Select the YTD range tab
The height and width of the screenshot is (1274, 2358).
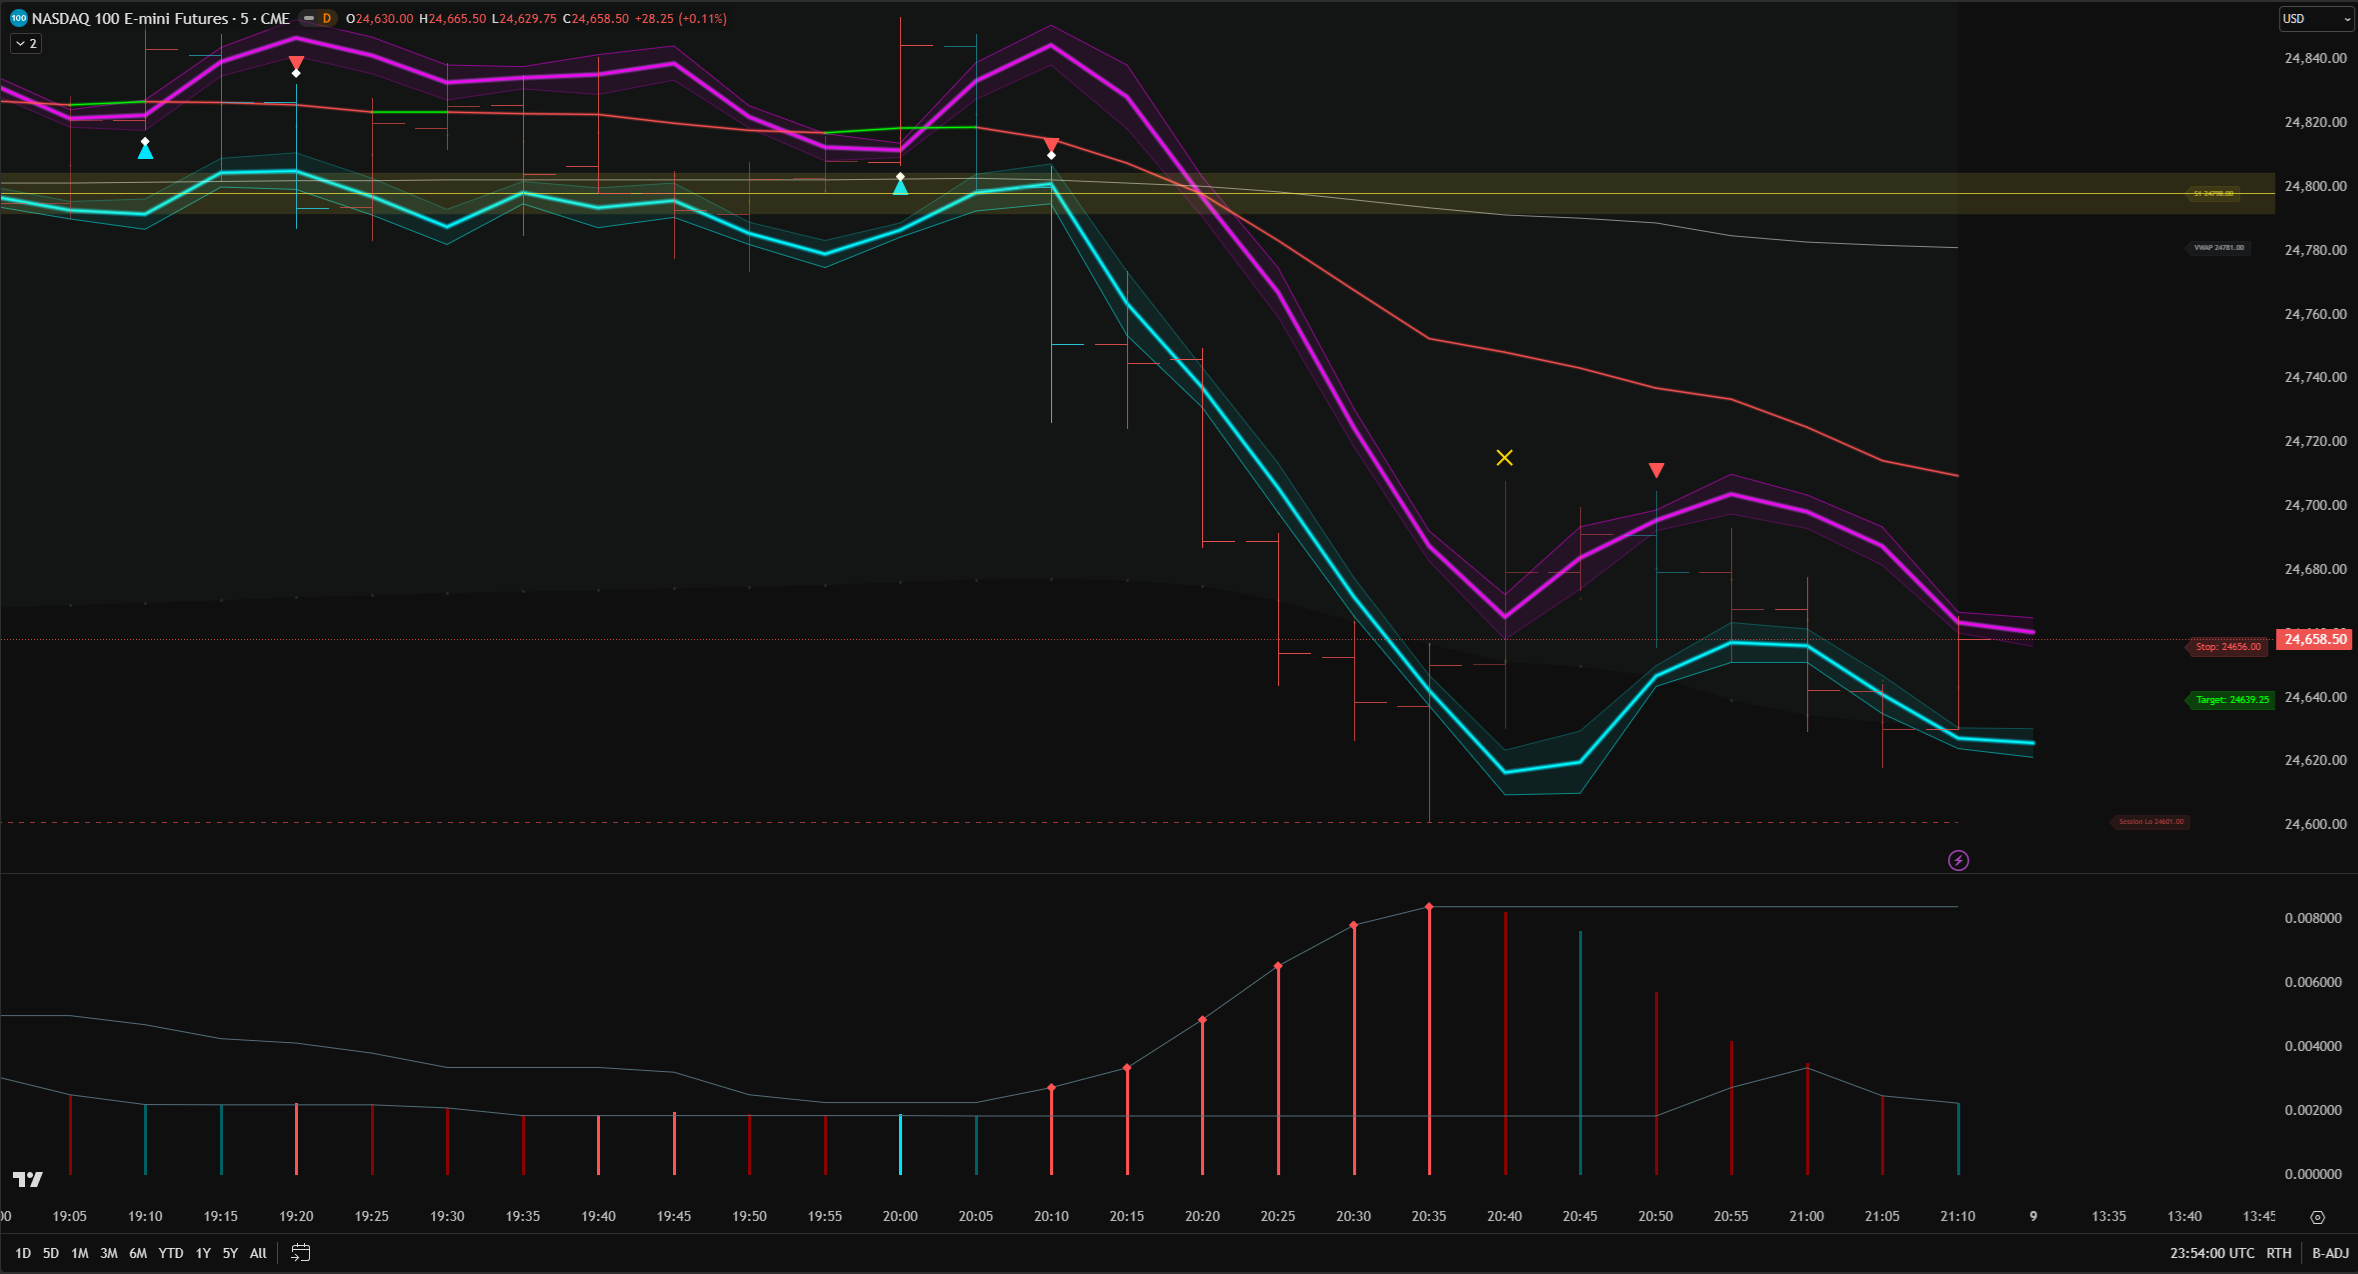(170, 1252)
